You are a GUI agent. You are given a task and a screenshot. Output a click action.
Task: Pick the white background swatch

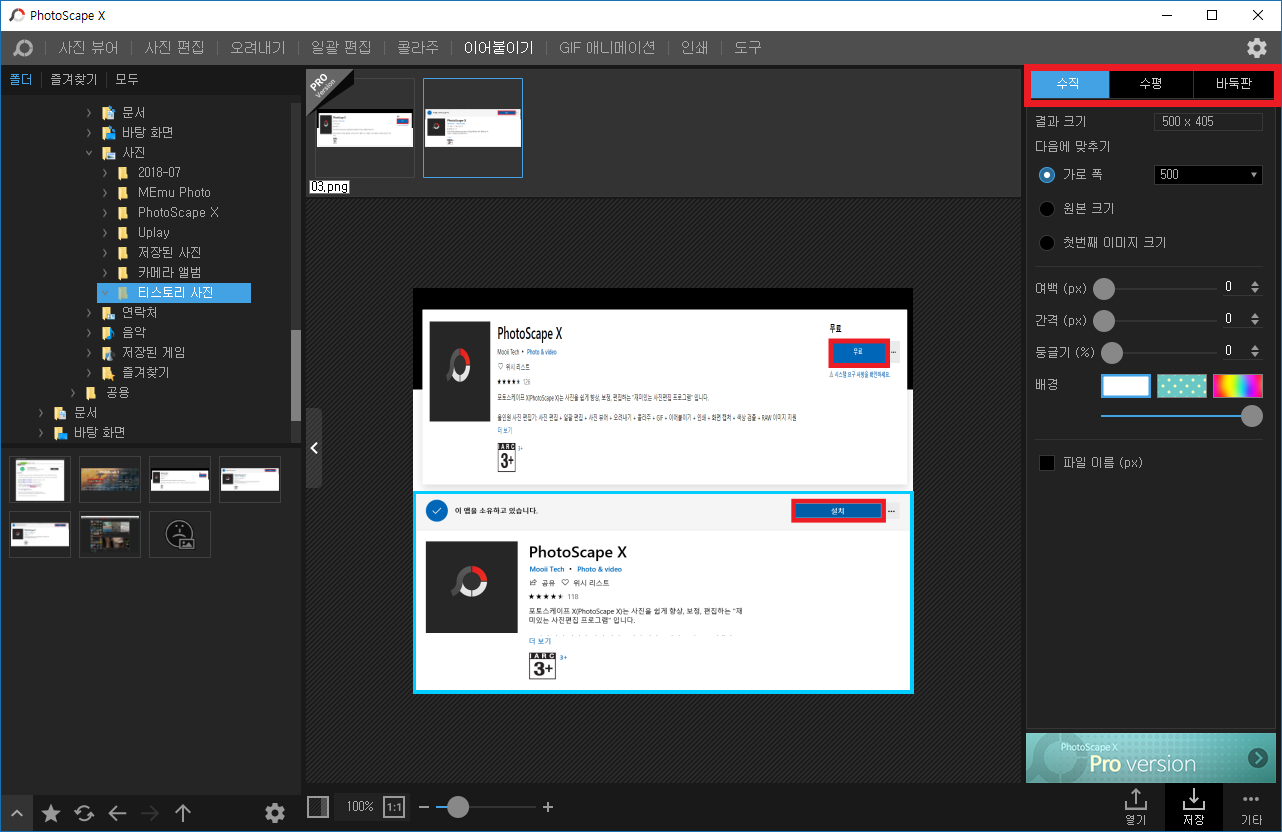[x=1126, y=386]
